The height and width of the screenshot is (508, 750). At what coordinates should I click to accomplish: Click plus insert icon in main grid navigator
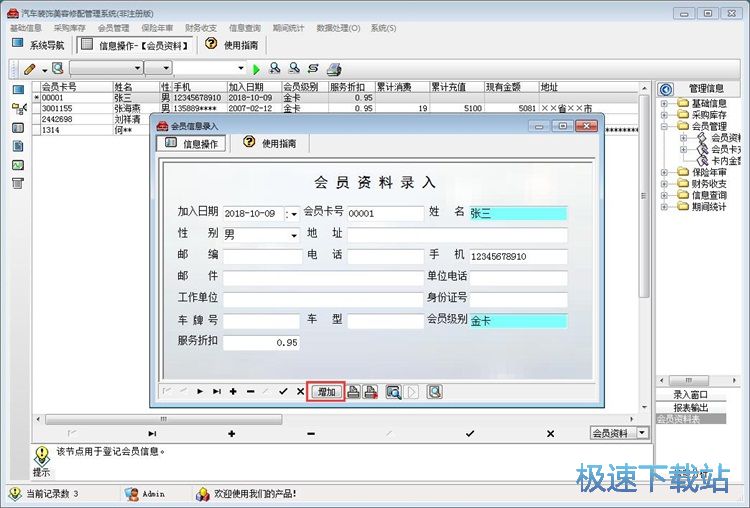232,434
